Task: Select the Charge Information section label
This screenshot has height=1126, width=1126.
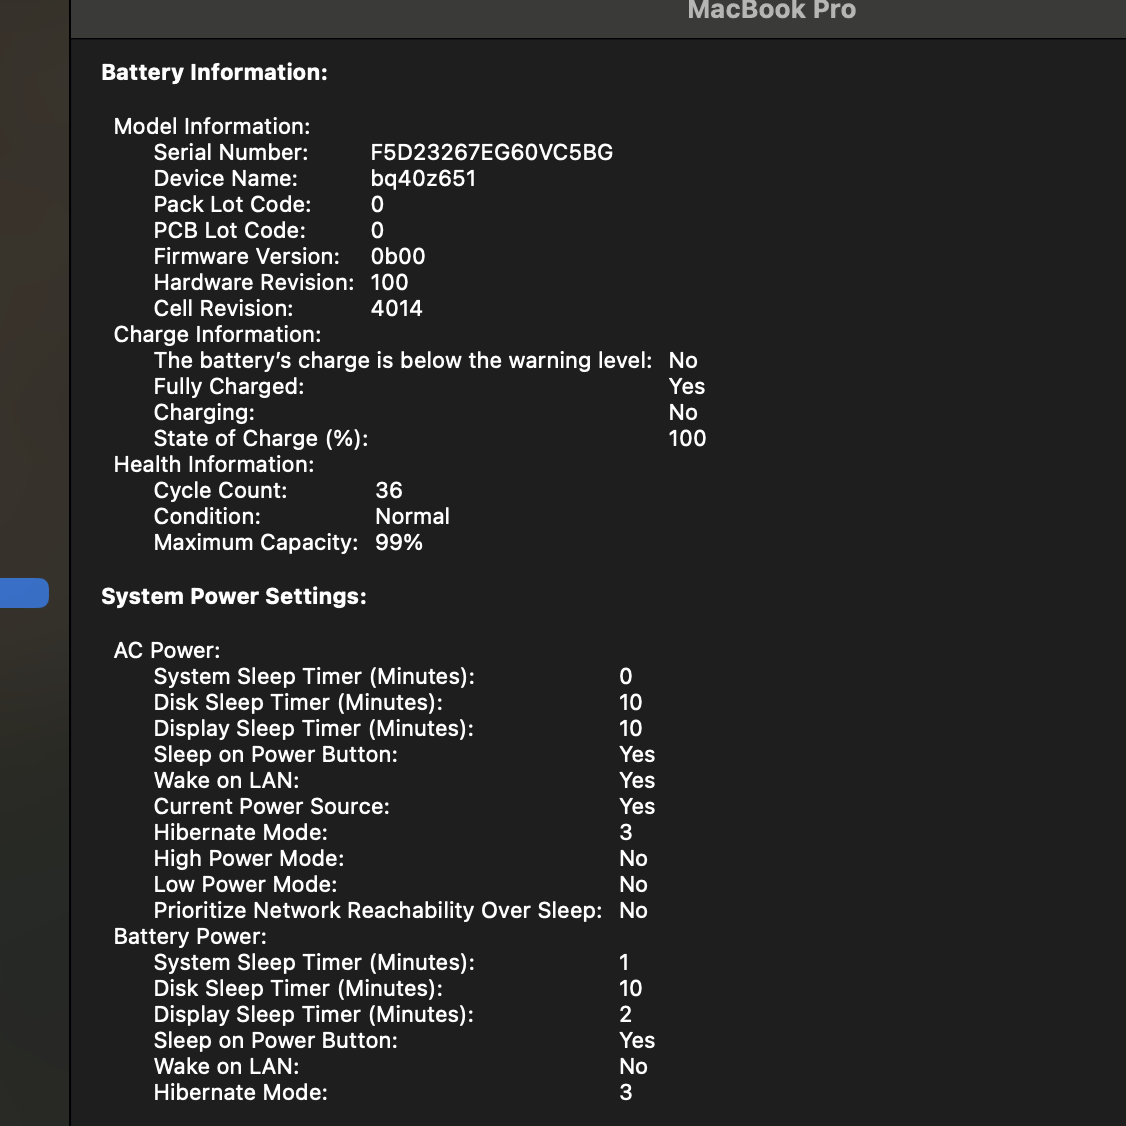Action: point(217,335)
